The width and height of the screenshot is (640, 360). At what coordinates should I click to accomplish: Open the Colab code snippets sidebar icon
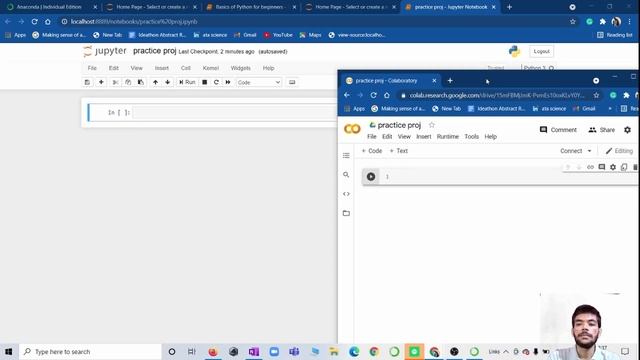coord(346,194)
